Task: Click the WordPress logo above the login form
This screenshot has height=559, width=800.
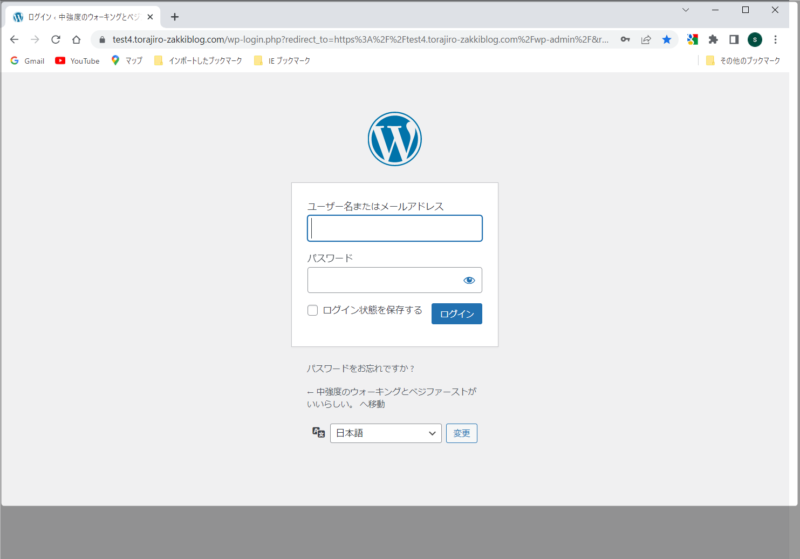Action: tap(394, 139)
